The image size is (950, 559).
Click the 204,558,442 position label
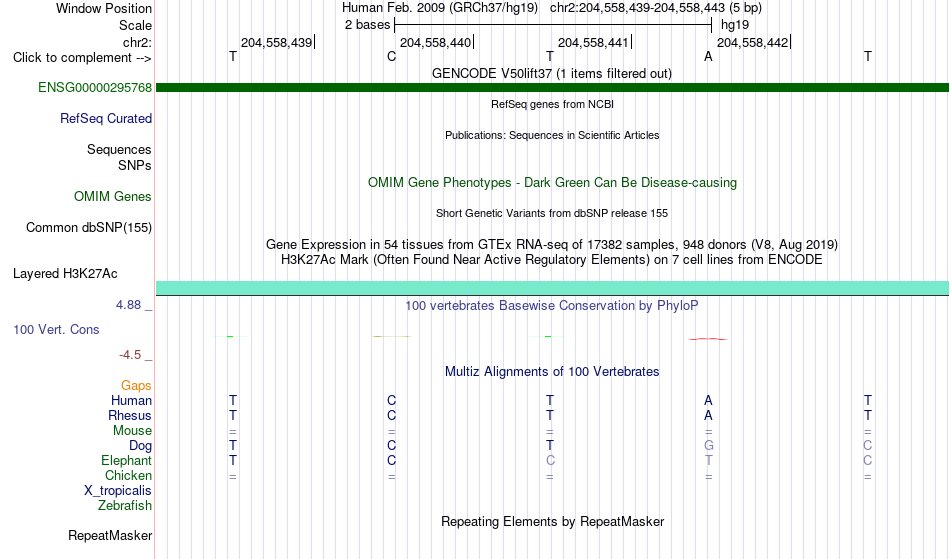coord(753,43)
